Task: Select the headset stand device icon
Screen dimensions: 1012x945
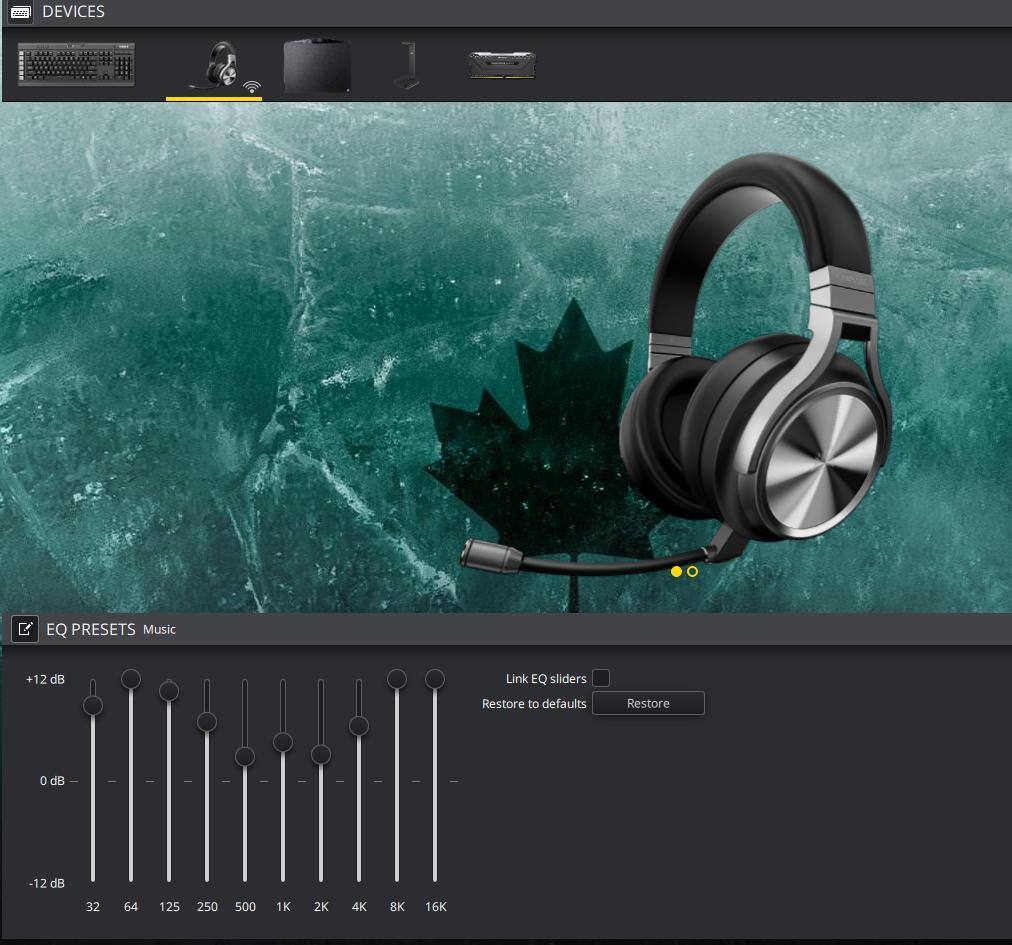Action: pos(407,66)
